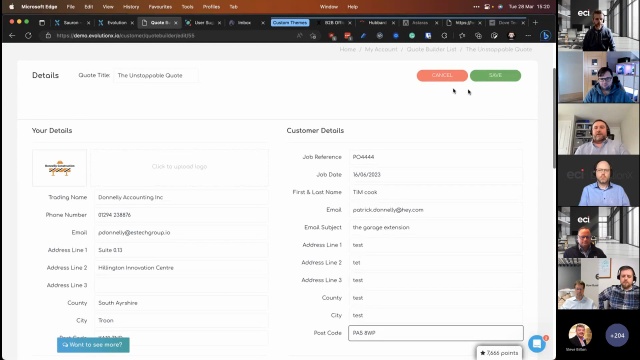The height and width of the screenshot is (360, 640).
Task: Click the 'Click to upload logo' area
Action: click(179, 167)
